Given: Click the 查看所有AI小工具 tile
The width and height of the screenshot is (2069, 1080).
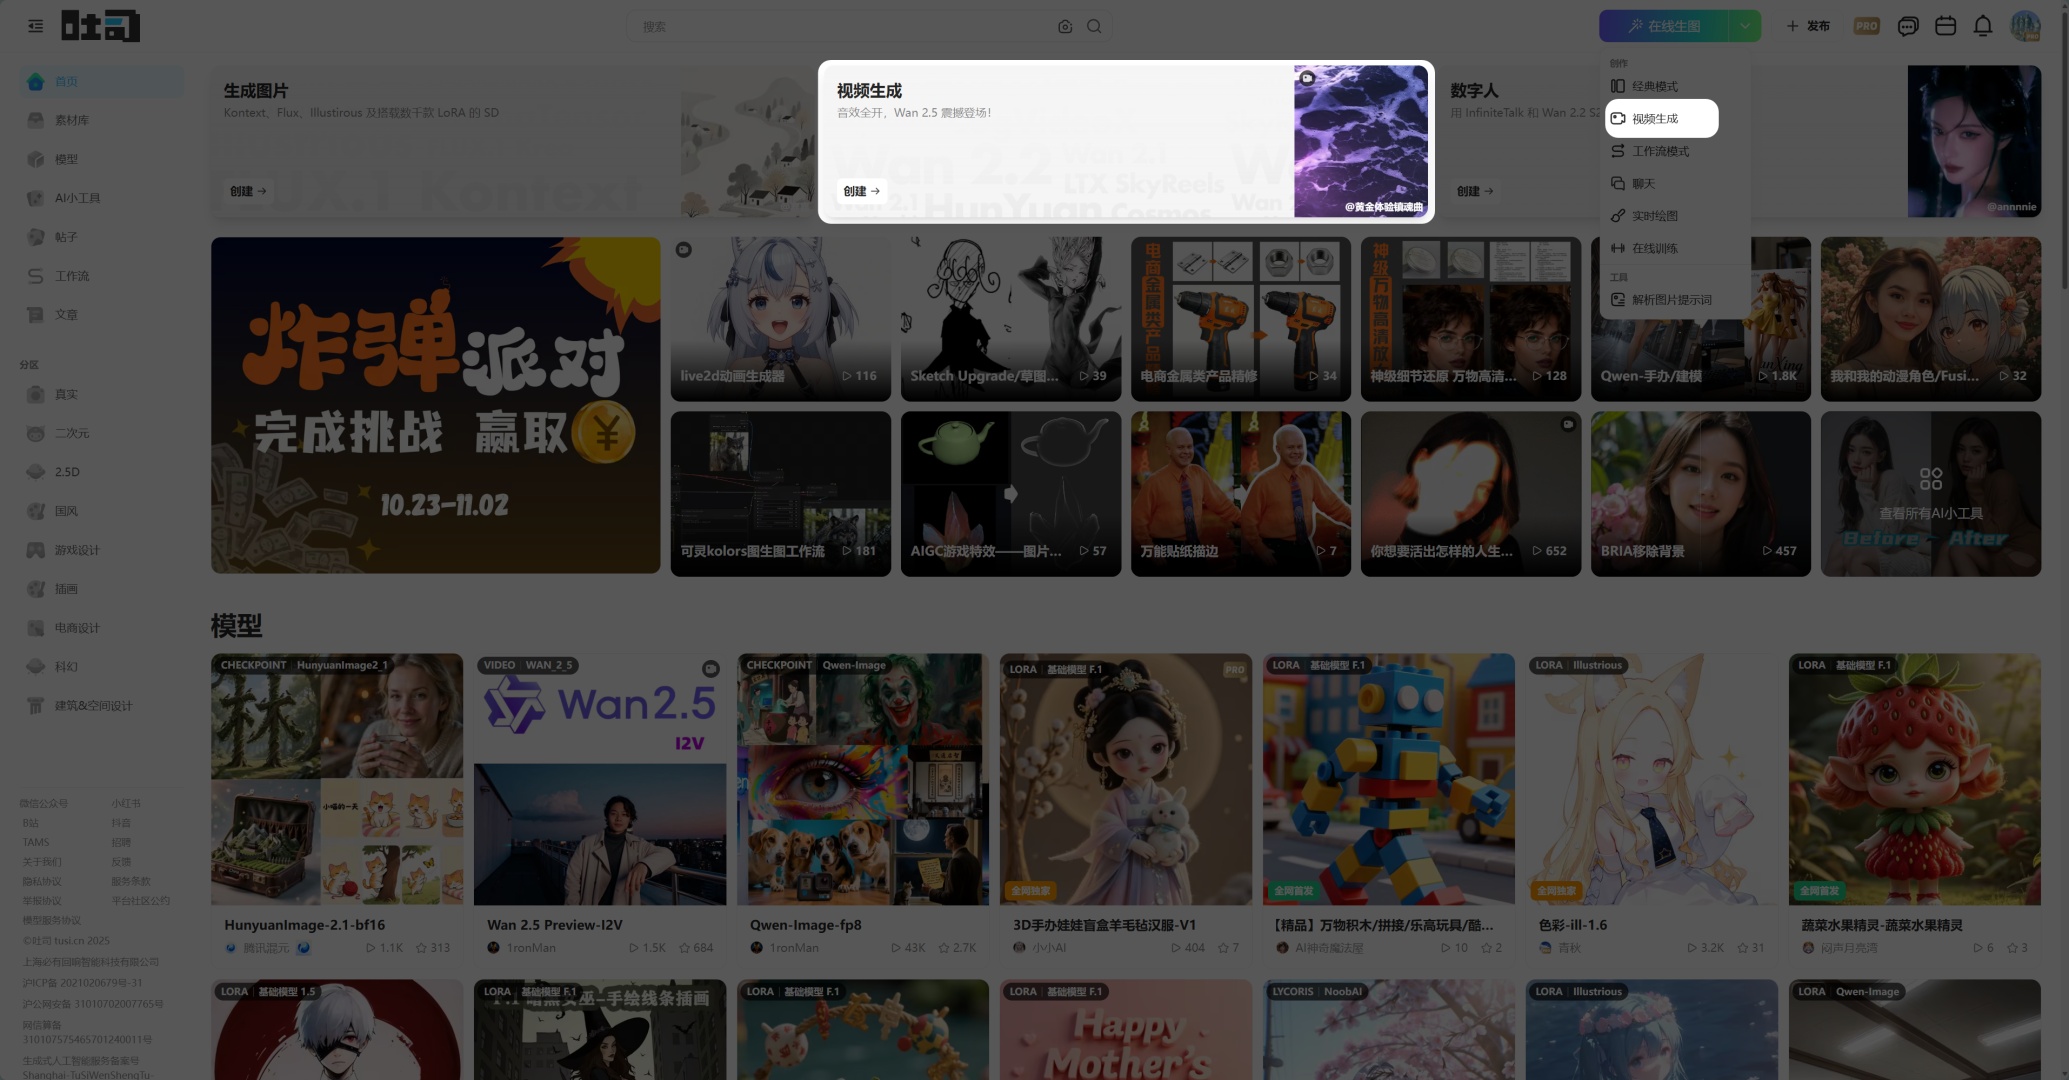Looking at the screenshot, I should (1930, 494).
